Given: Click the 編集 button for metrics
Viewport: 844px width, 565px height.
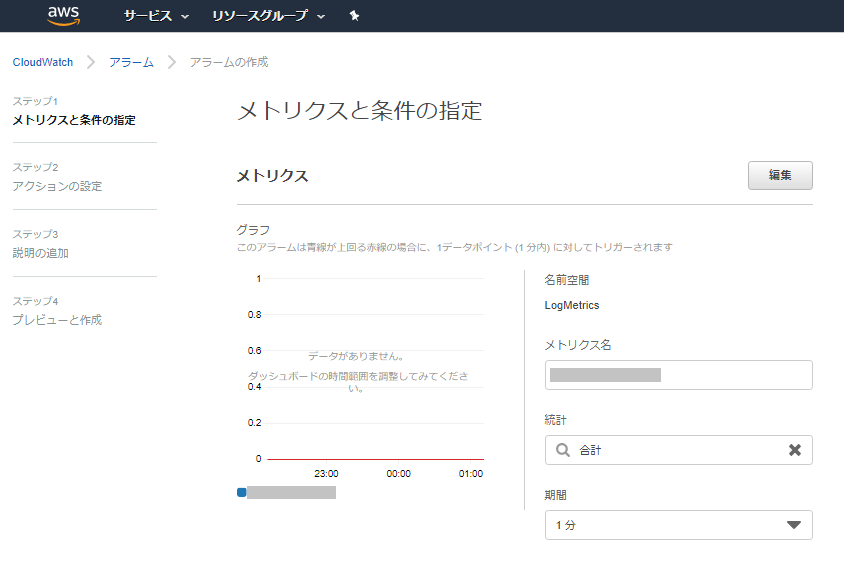Looking at the screenshot, I should click(780, 175).
